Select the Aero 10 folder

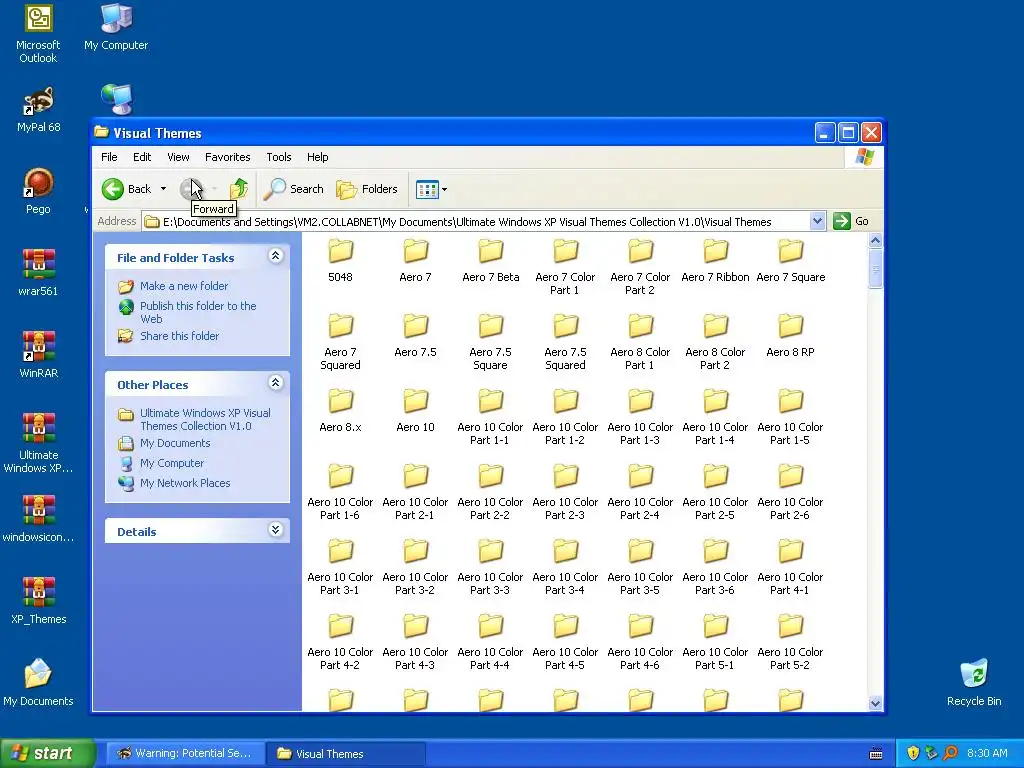click(415, 411)
